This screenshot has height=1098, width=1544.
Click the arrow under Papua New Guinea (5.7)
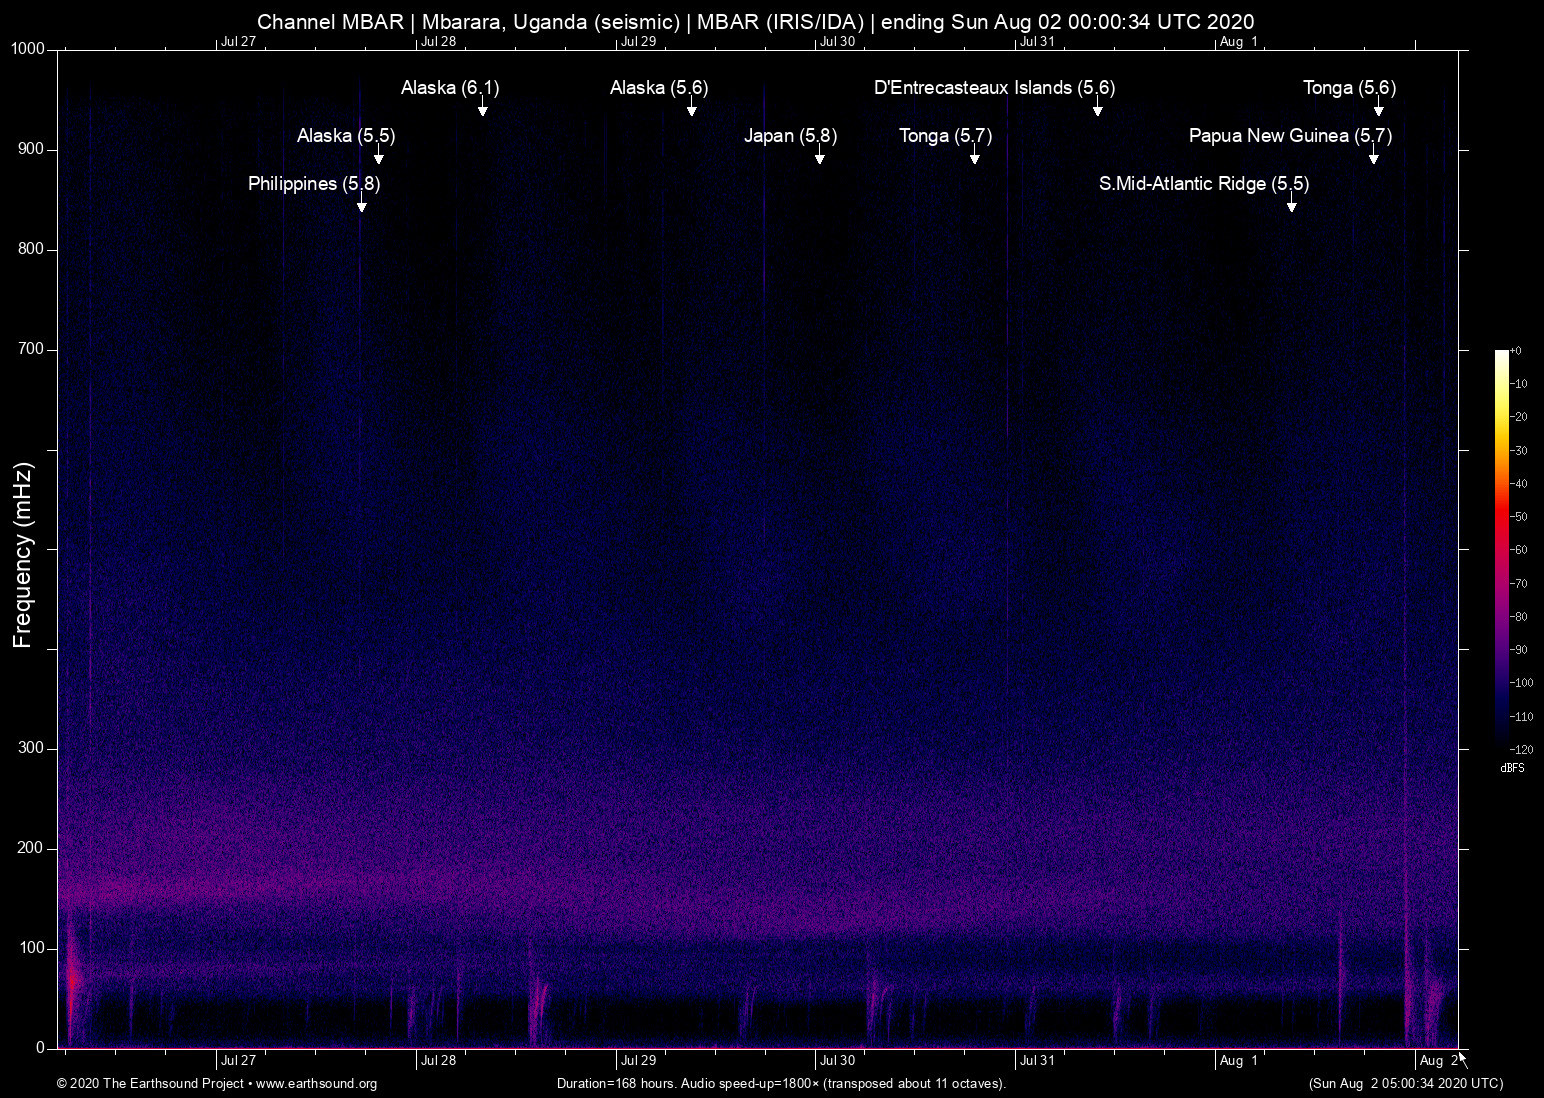(x=1373, y=155)
